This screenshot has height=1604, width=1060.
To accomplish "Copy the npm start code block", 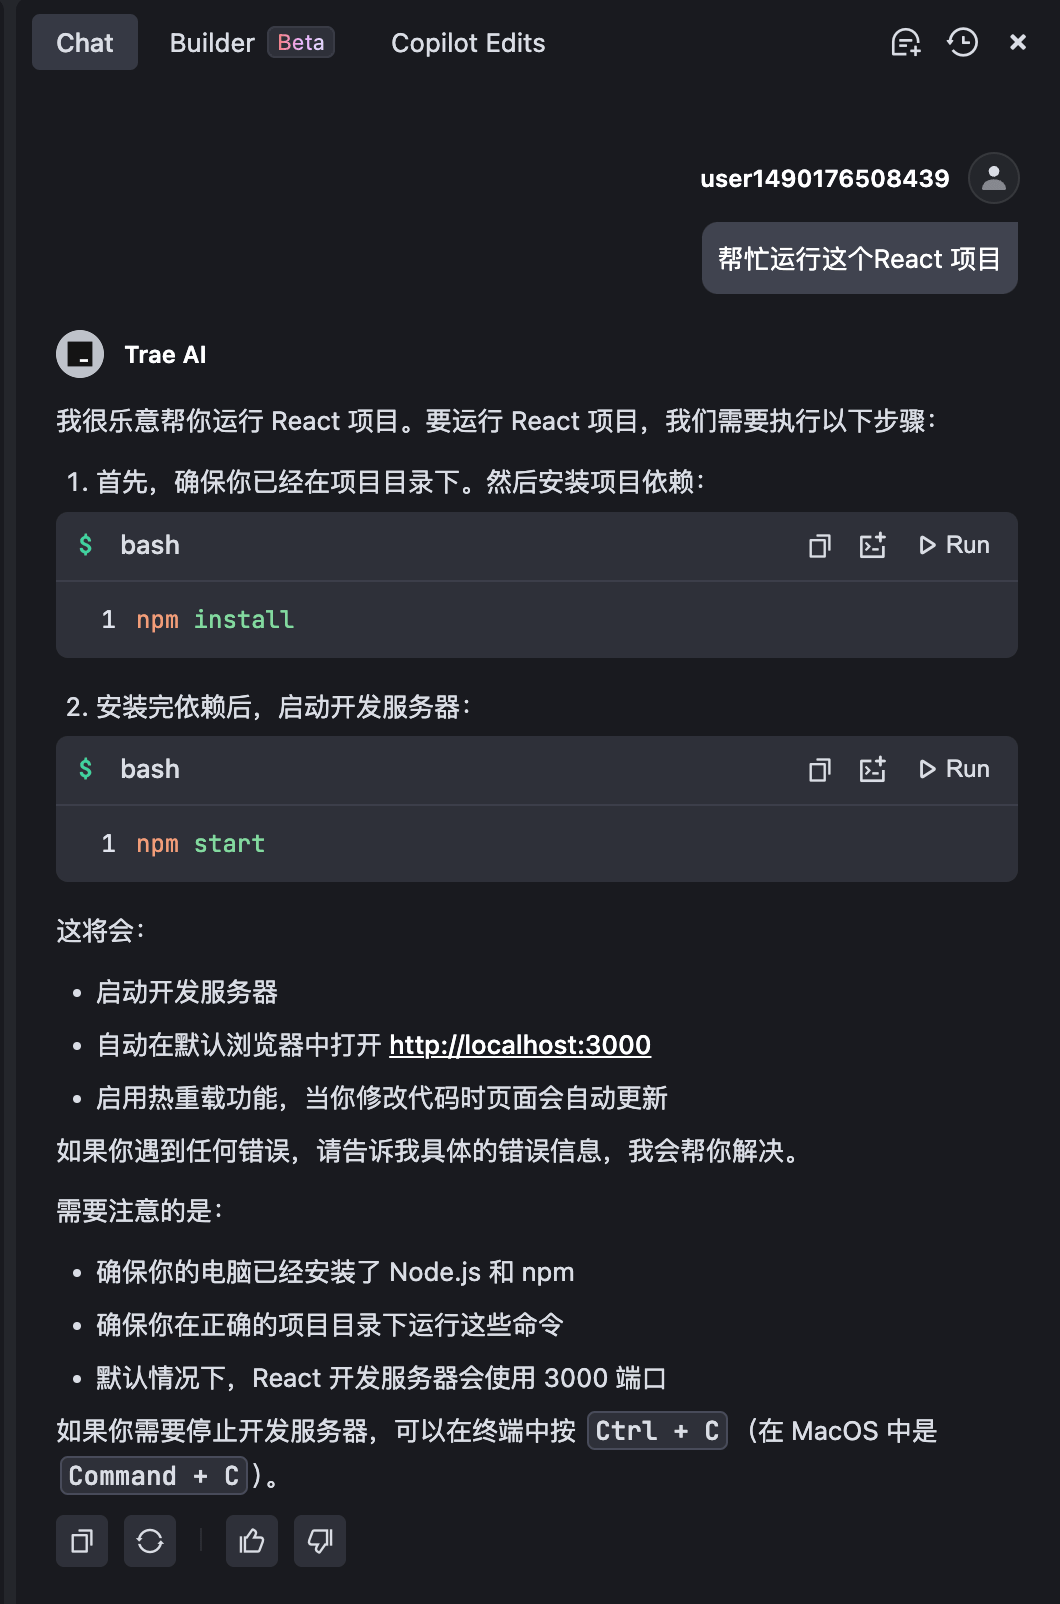I will click(820, 769).
